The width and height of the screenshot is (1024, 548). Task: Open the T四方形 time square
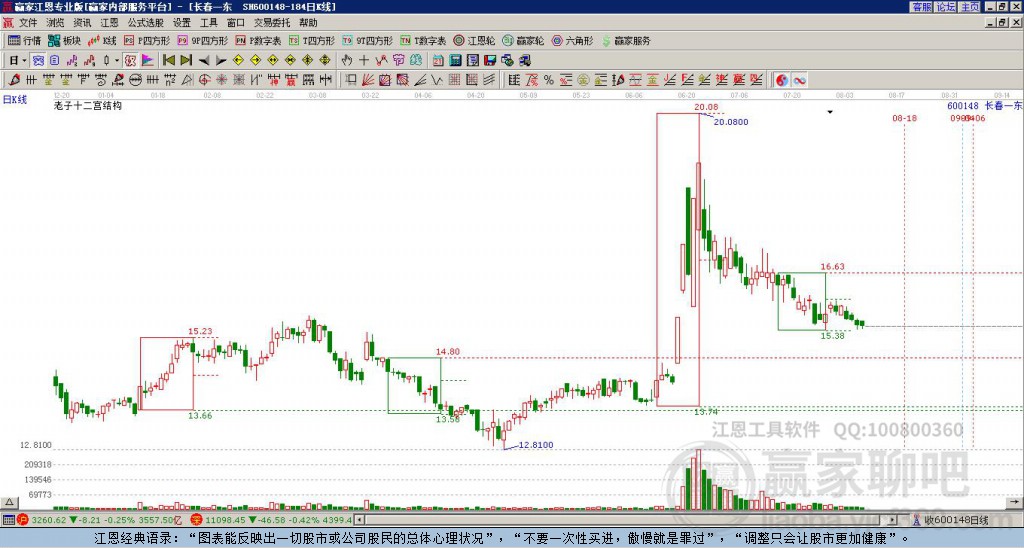[x=312, y=40]
